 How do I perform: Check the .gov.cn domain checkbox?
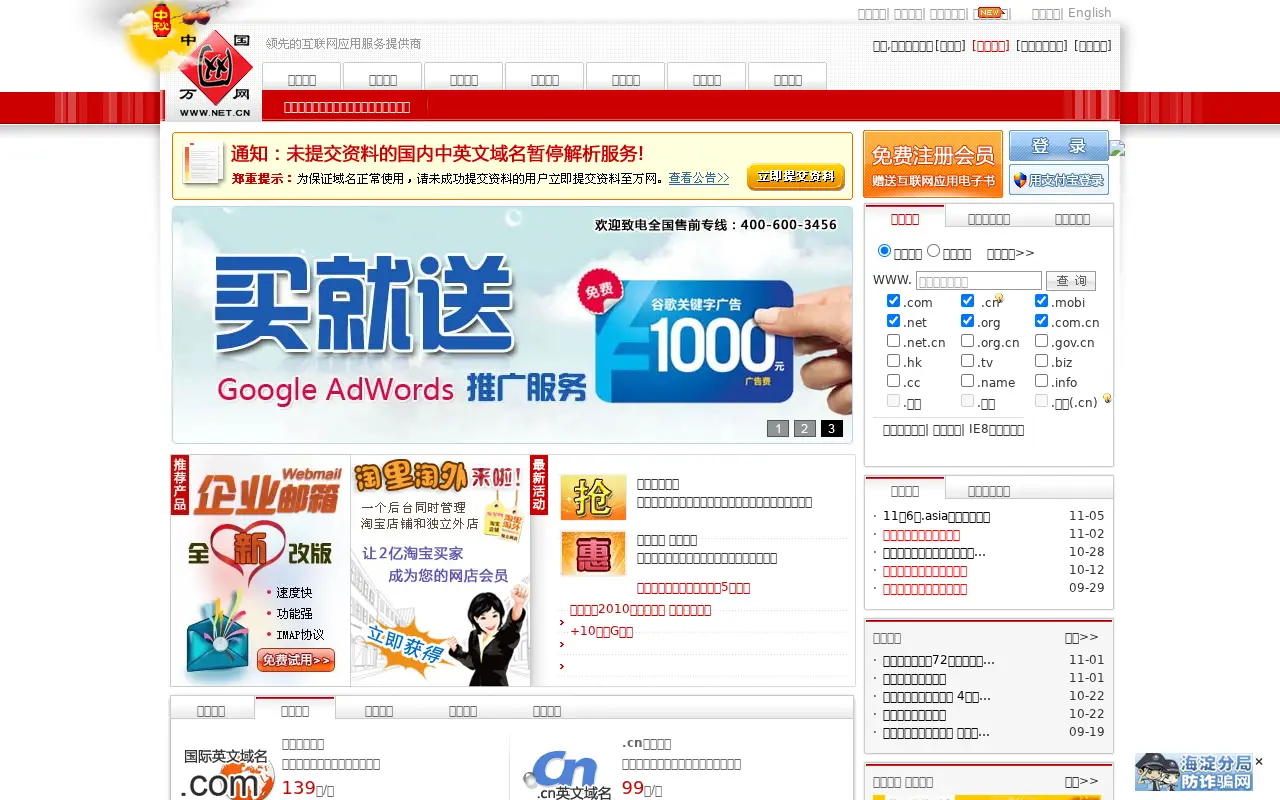click(1041, 341)
